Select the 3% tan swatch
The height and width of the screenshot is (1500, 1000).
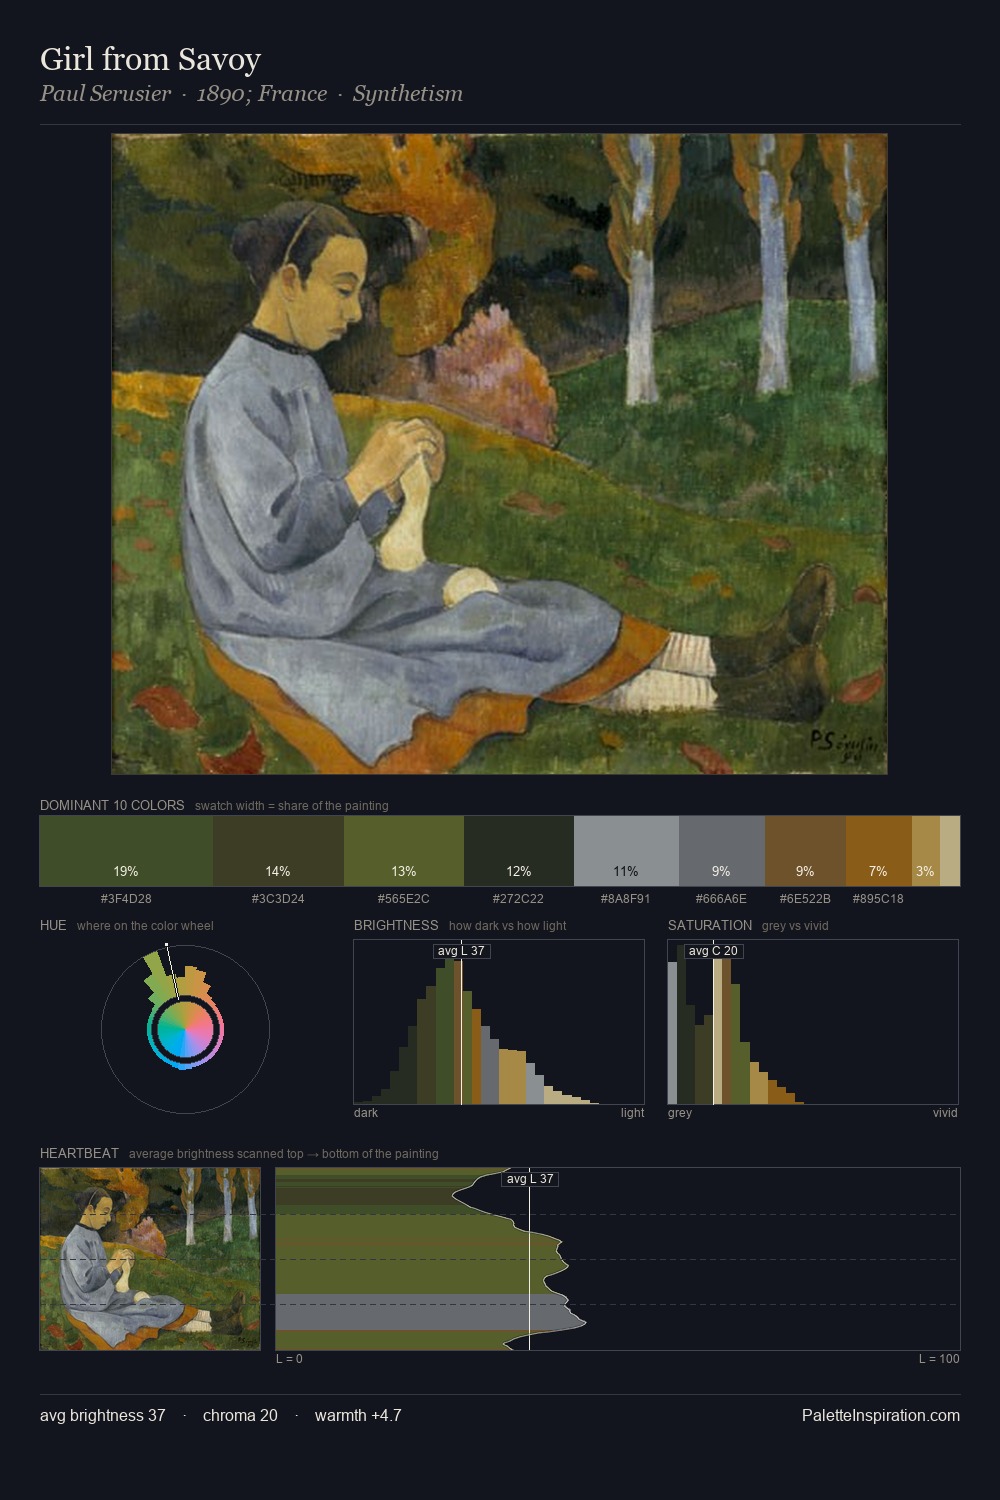[x=926, y=851]
